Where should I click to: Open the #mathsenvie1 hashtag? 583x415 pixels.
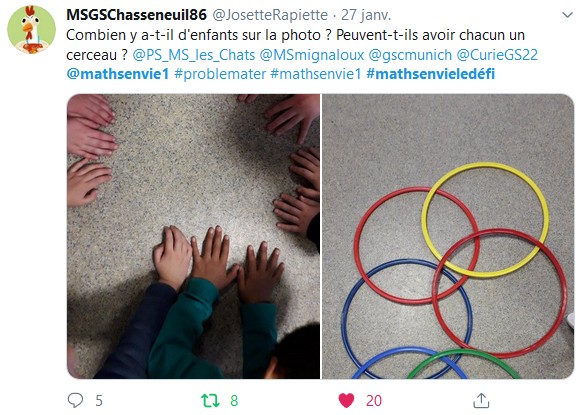click(x=316, y=74)
